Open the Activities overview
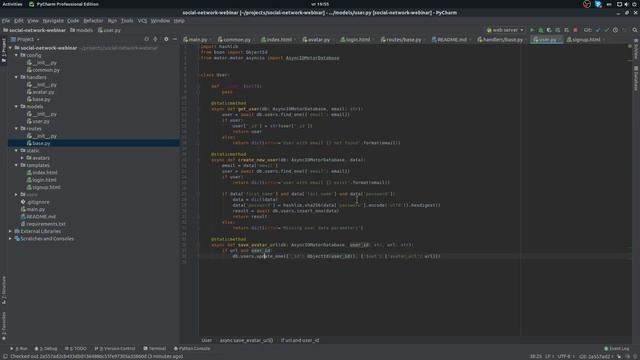 click(12, 4)
